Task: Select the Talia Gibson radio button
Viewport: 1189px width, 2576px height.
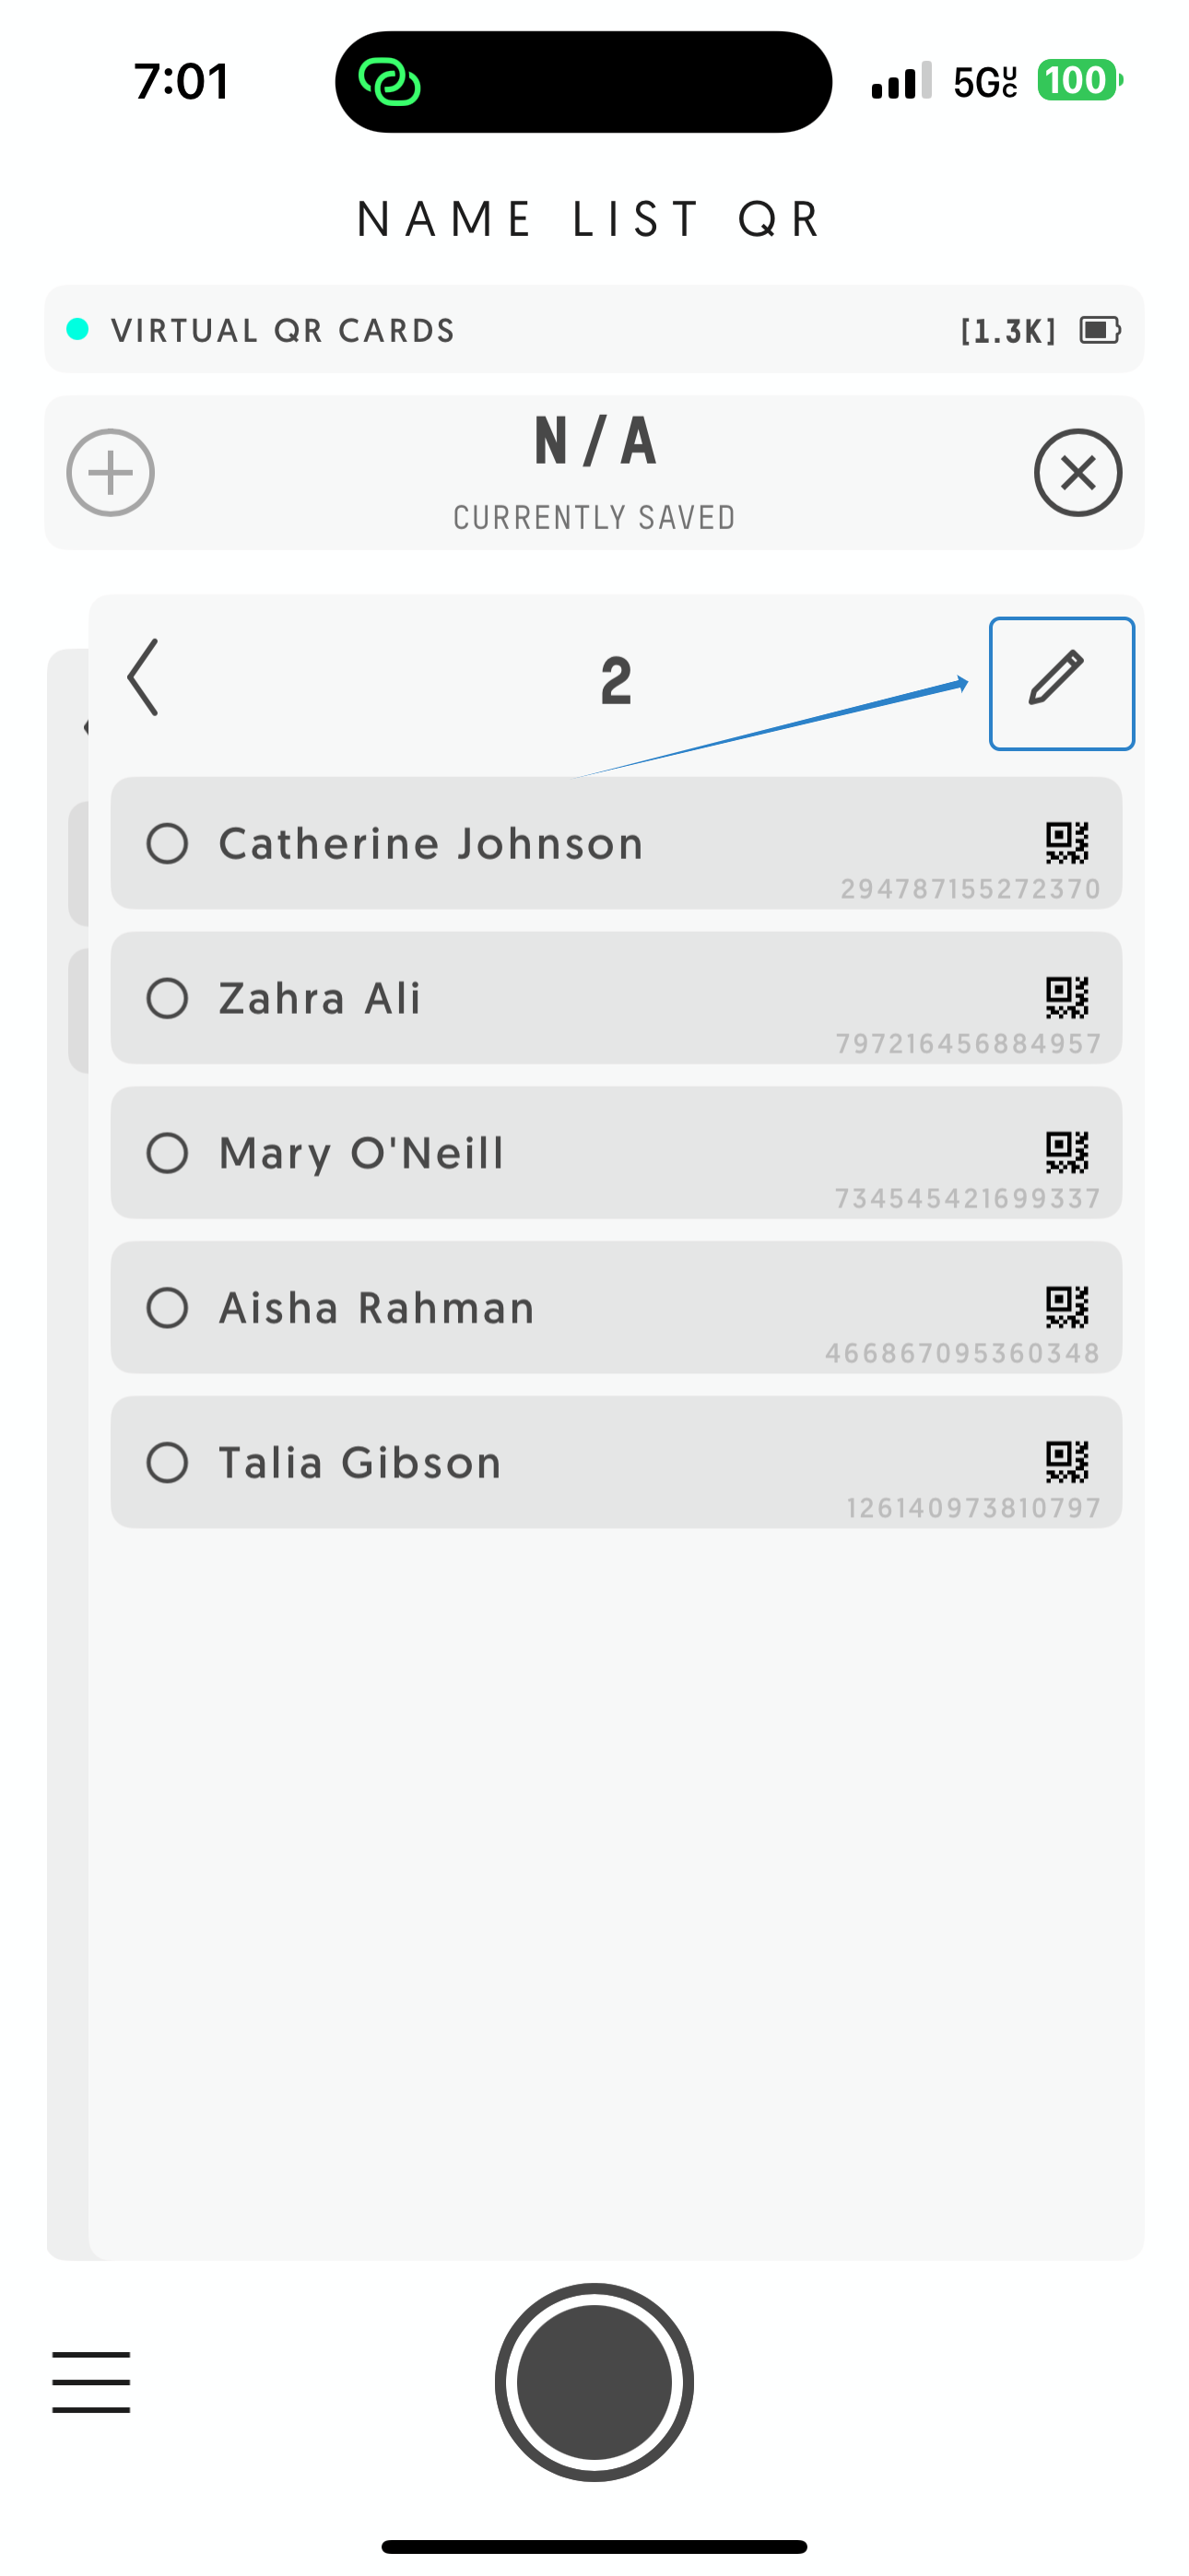Action: pyautogui.click(x=167, y=1462)
